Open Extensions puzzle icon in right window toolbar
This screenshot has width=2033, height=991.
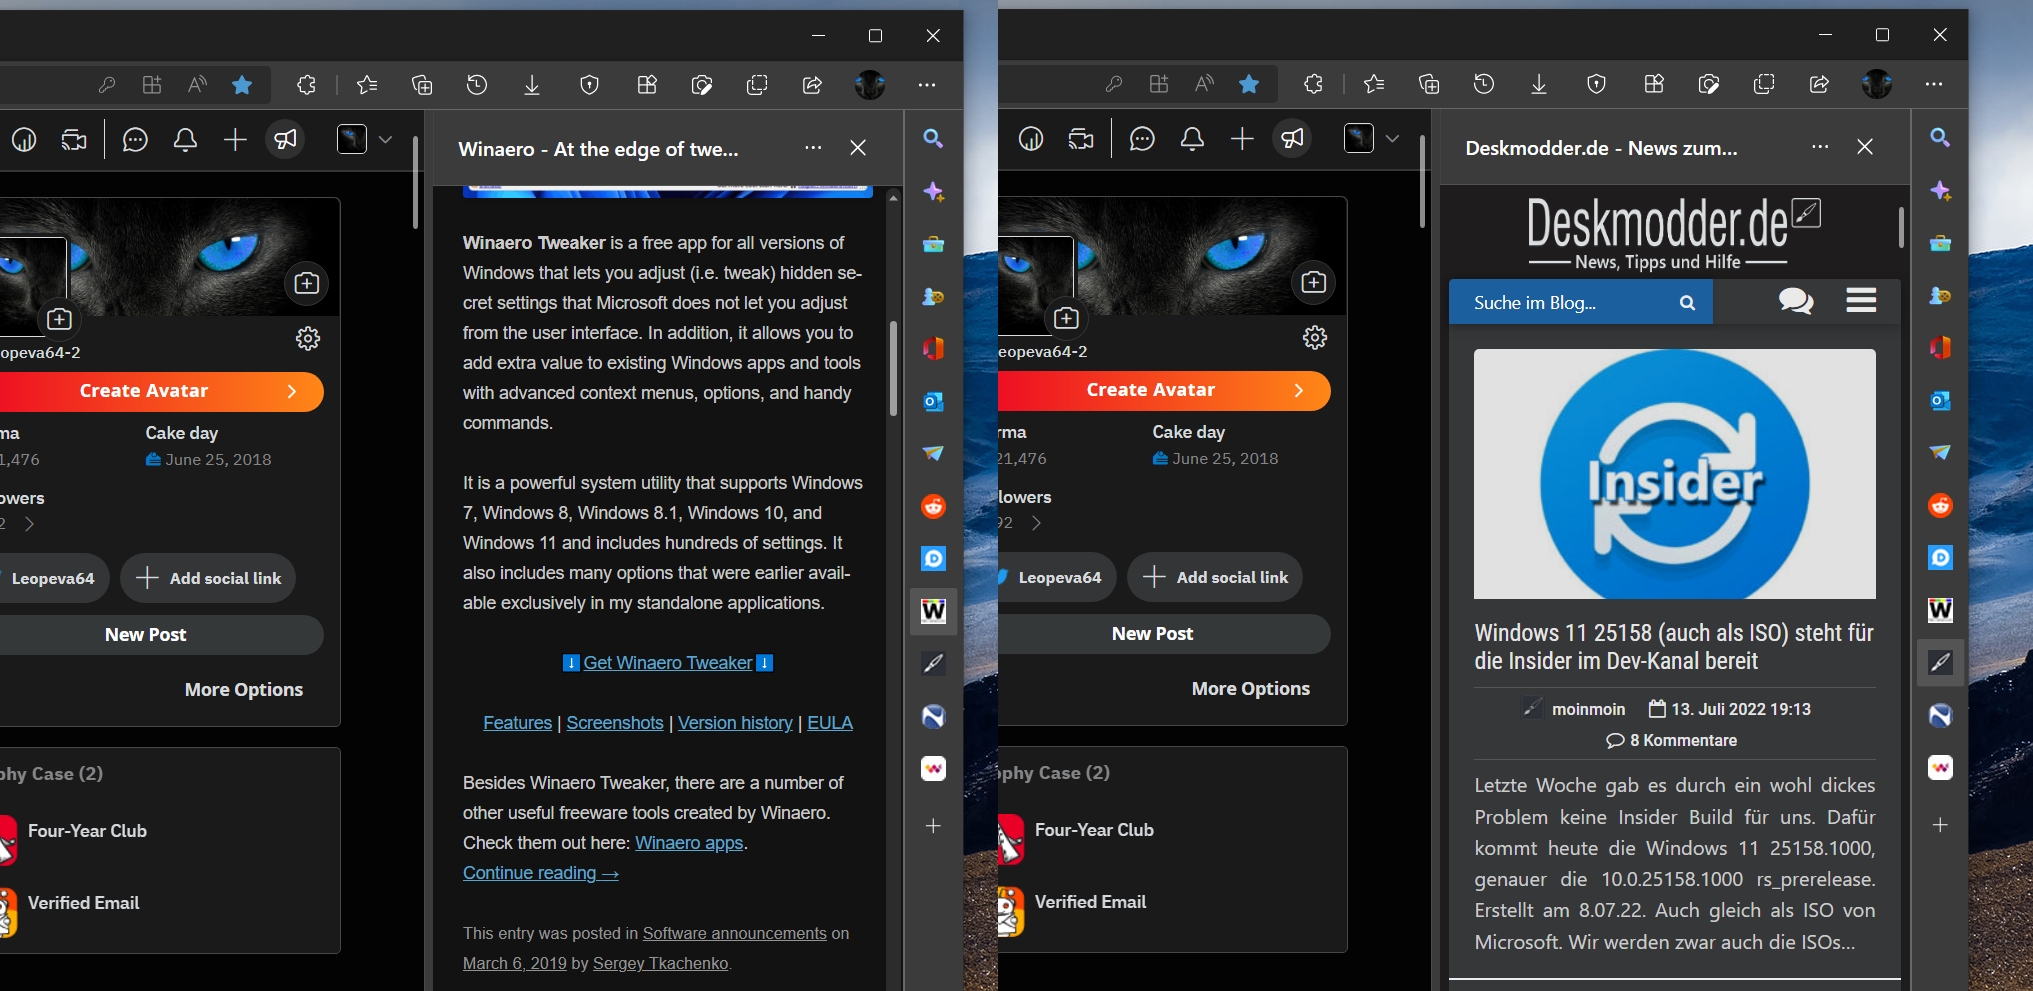1314,84
